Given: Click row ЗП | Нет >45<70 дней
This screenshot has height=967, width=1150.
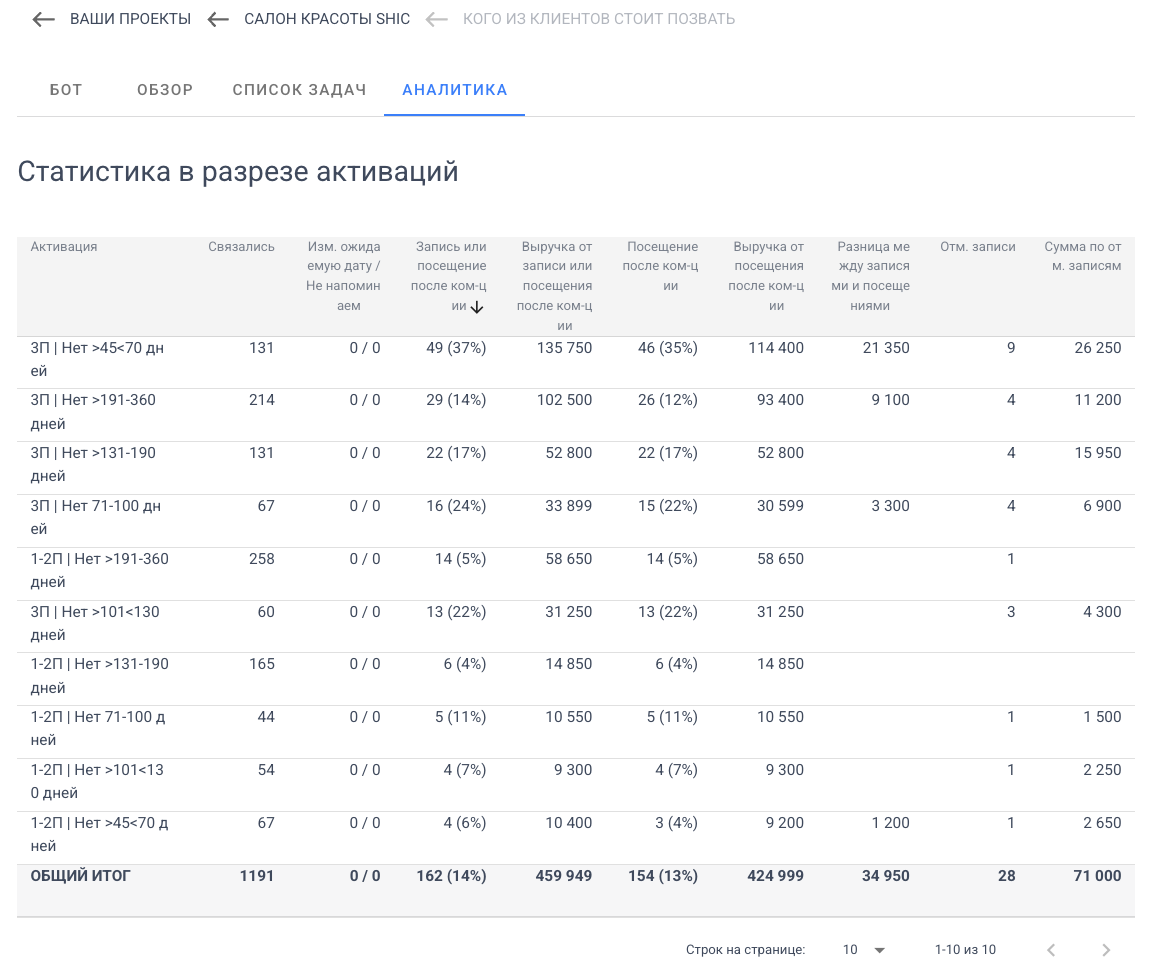Looking at the screenshot, I should [576, 362].
